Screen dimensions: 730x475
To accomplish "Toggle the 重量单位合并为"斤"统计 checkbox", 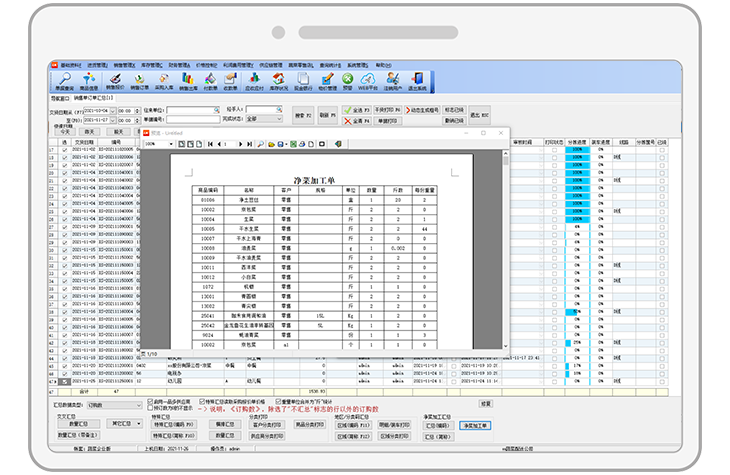I will pyautogui.click(x=278, y=402).
